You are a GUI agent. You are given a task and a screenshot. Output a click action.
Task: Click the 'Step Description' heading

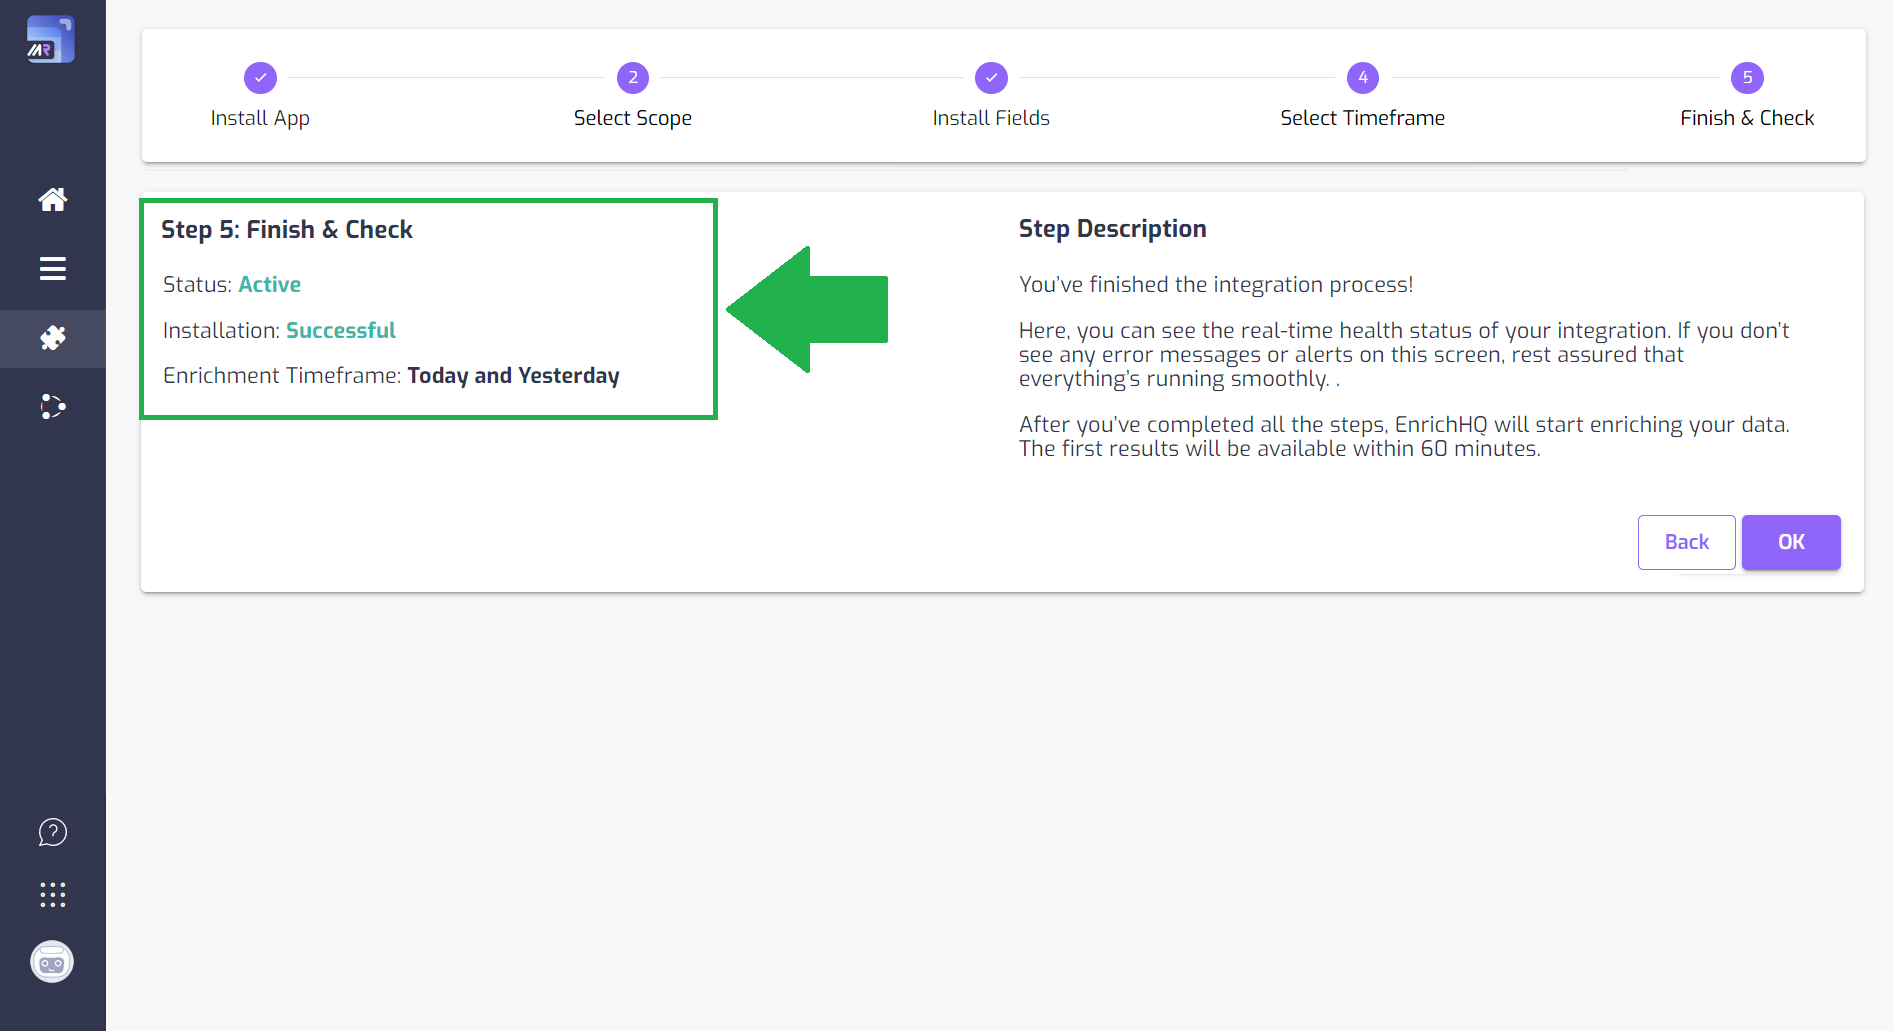tap(1113, 229)
